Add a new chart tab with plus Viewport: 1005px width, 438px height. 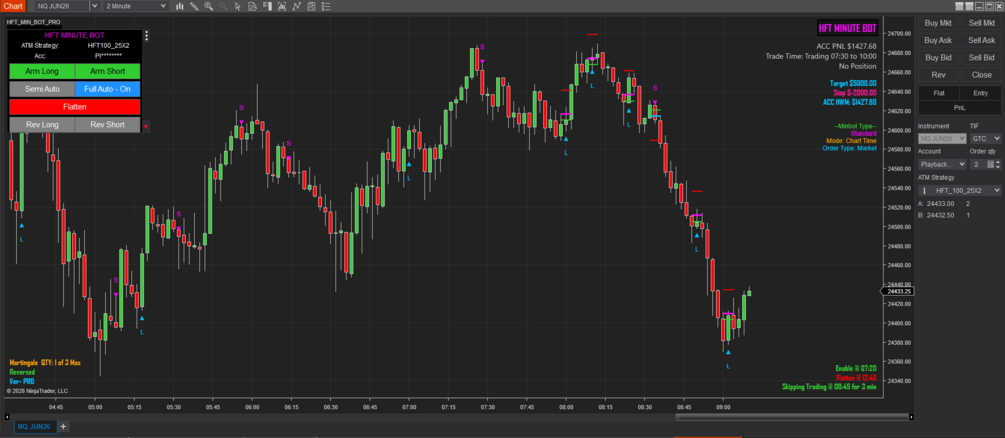pos(63,426)
